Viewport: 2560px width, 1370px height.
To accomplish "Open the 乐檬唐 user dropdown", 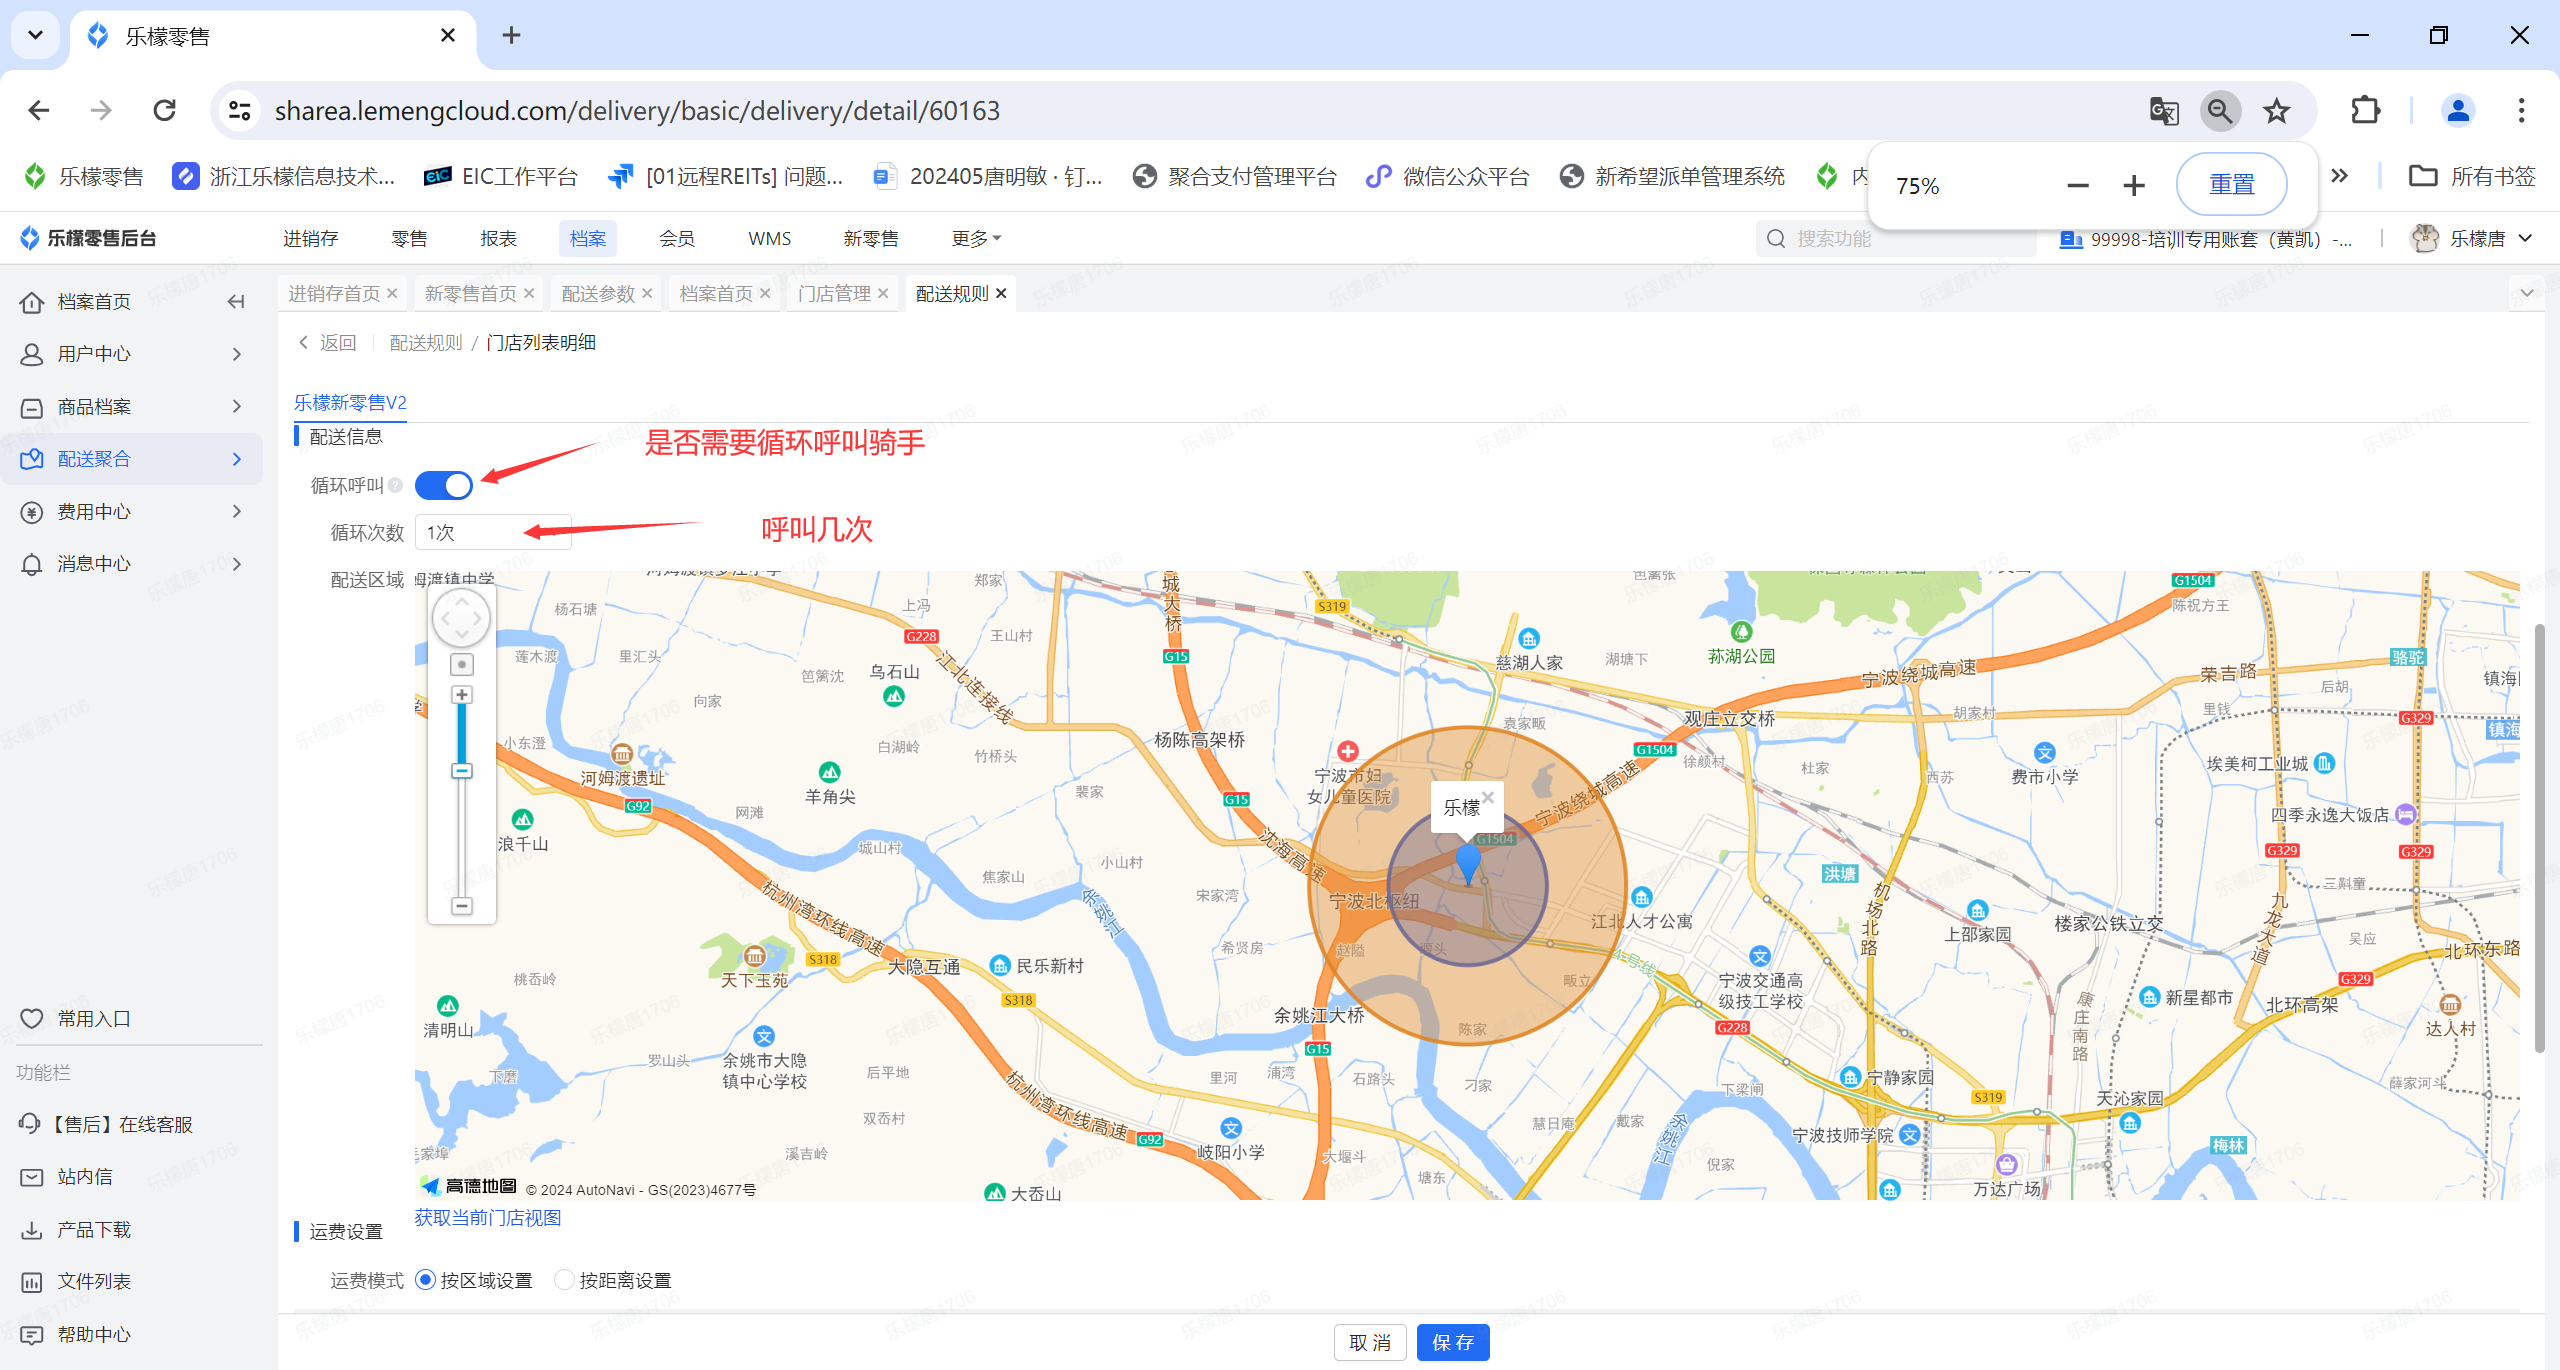I will [x=2472, y=238].
